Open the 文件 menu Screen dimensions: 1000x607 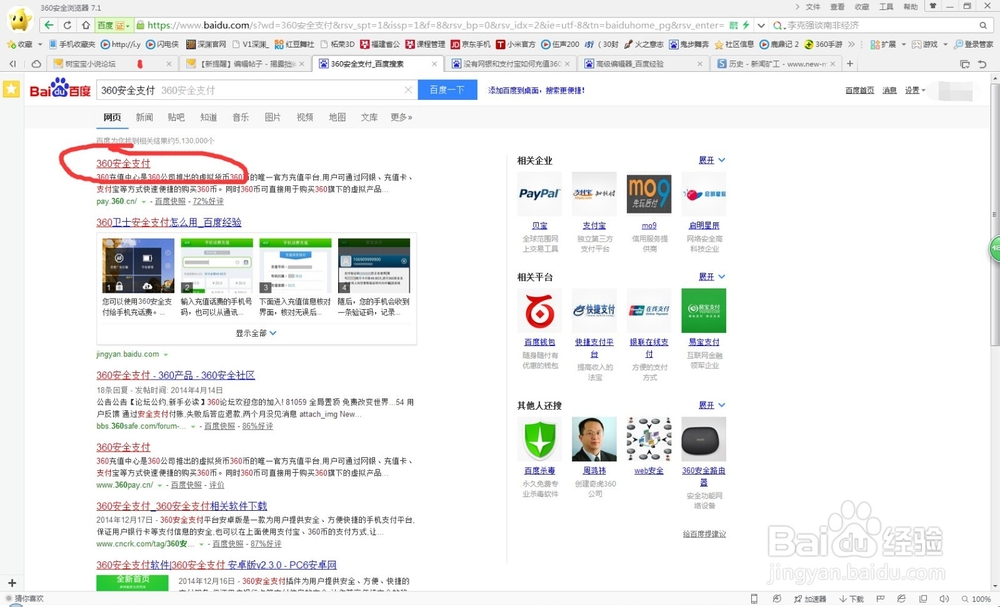tap(813, 6)
